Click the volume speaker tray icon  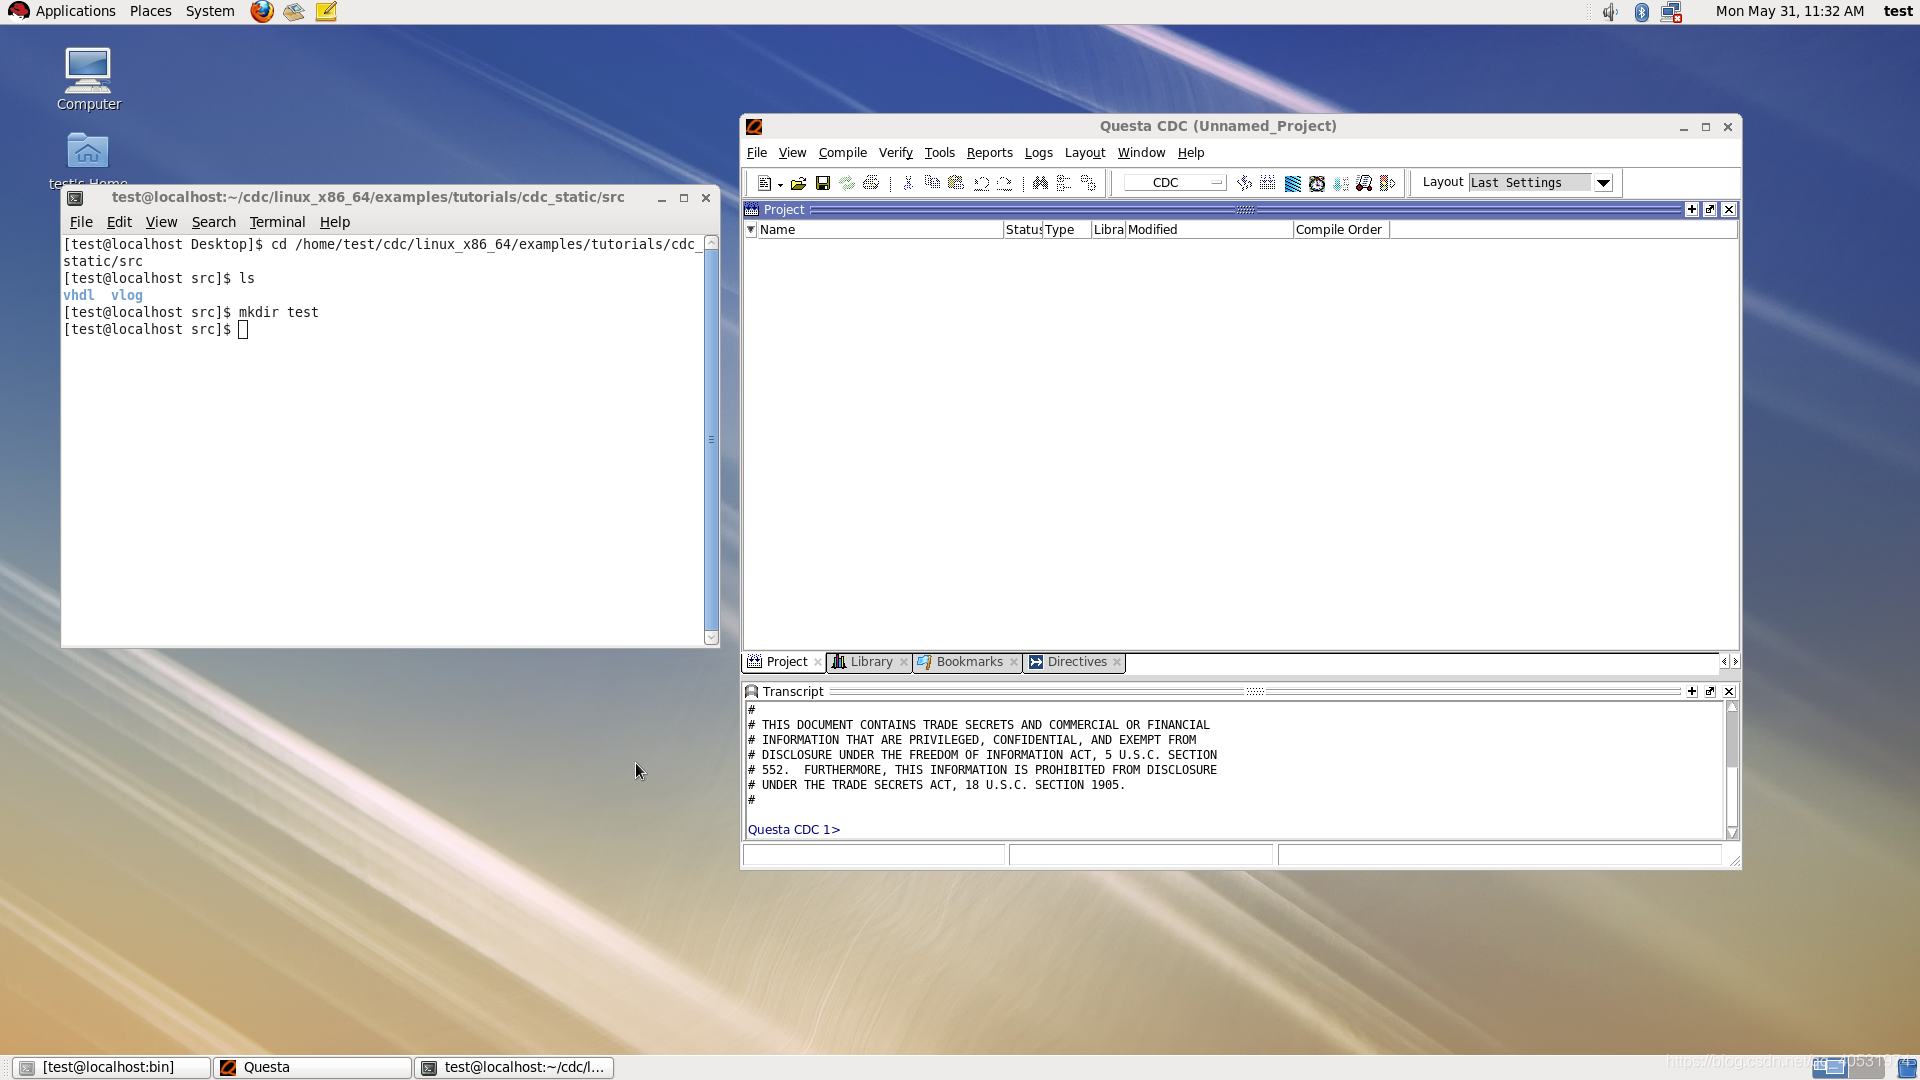[1610, 12]
